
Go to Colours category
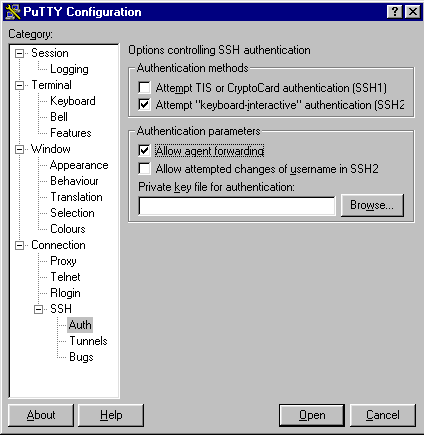[x=68, y=229]
